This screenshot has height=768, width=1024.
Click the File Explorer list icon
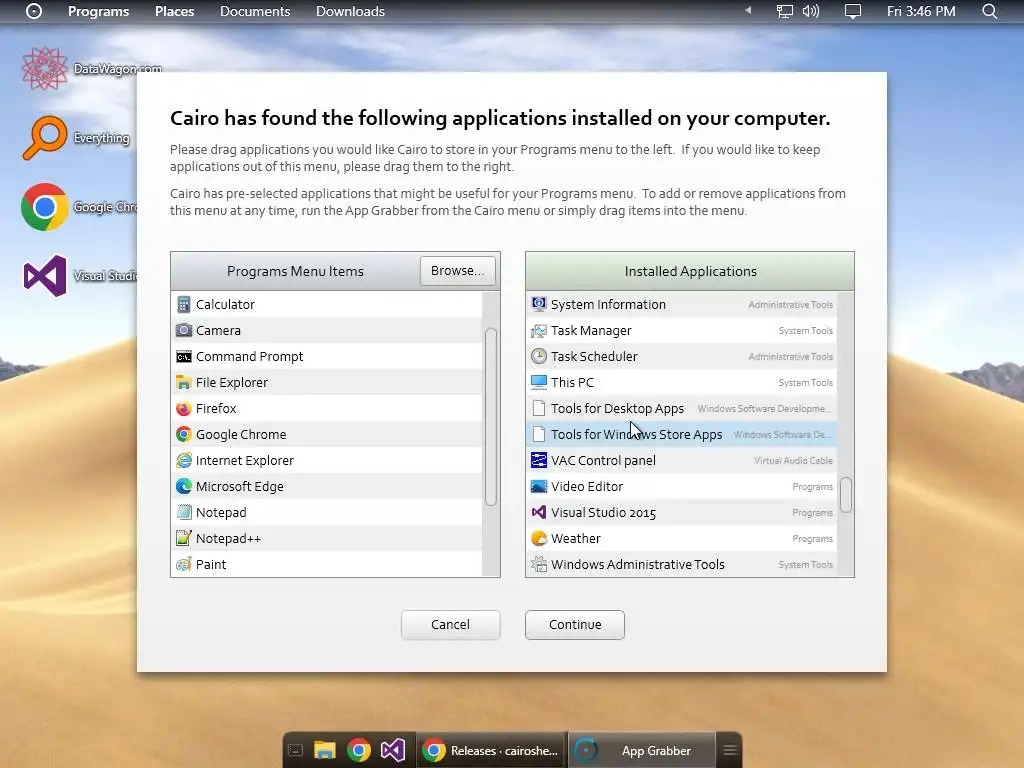(184, 383)
